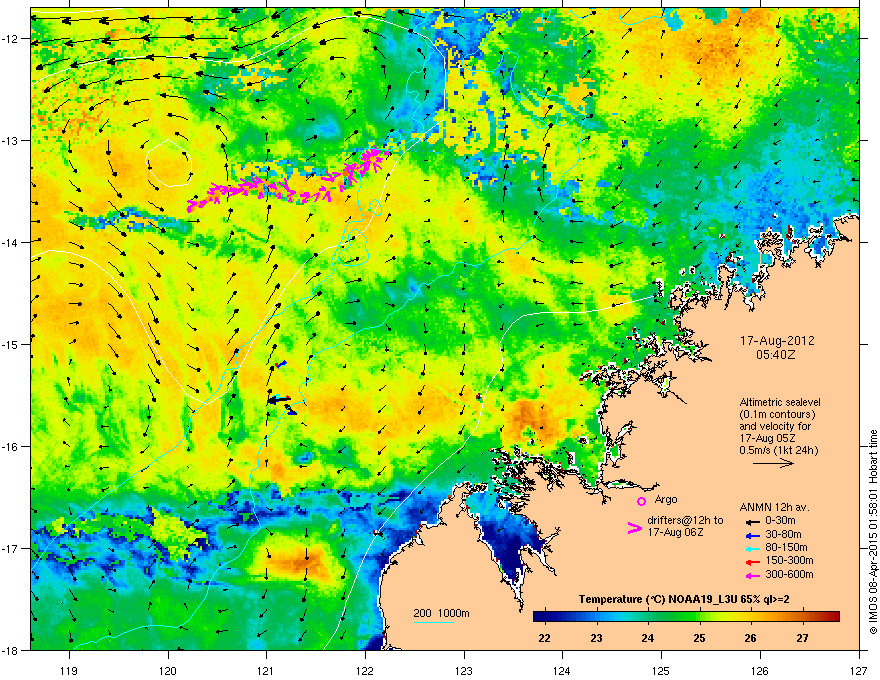This screenshot has width=880, height=680.
Task: Click the magenta Argo circle marker in legend
Action: coord(641,501)
